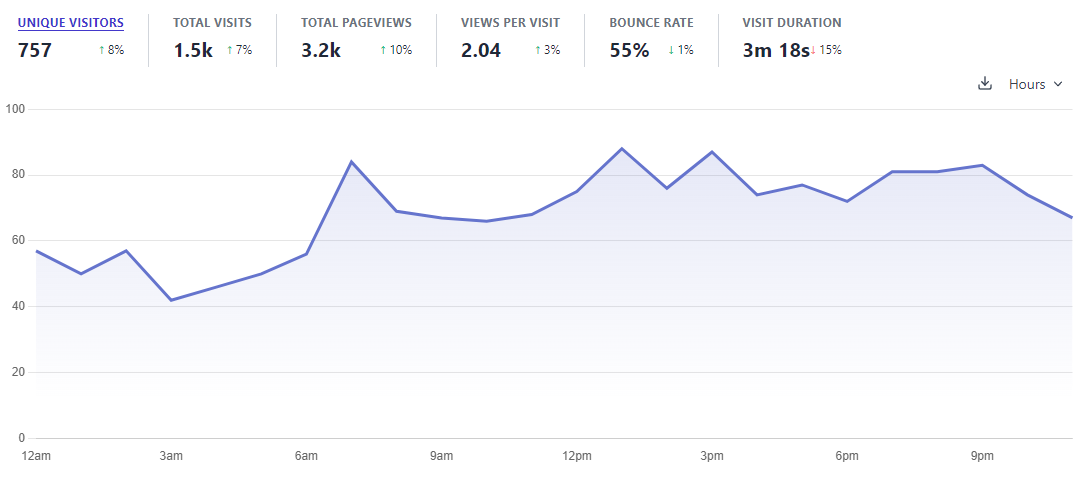This screenshot has width=1079, height=479.
Task: Click the 2.04 views per visit value
Action: [481, 50]
